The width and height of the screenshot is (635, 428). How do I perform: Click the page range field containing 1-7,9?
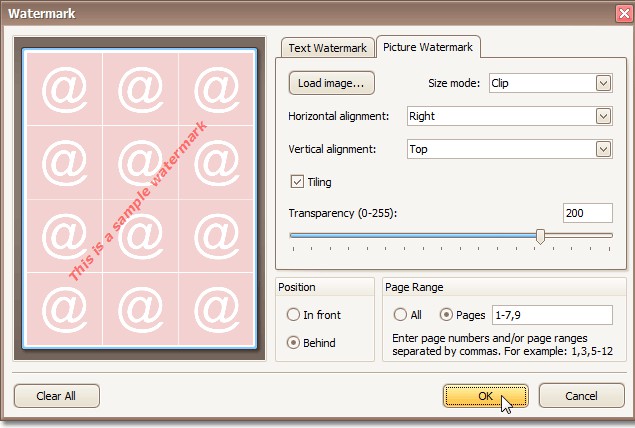tap(552, 315)
